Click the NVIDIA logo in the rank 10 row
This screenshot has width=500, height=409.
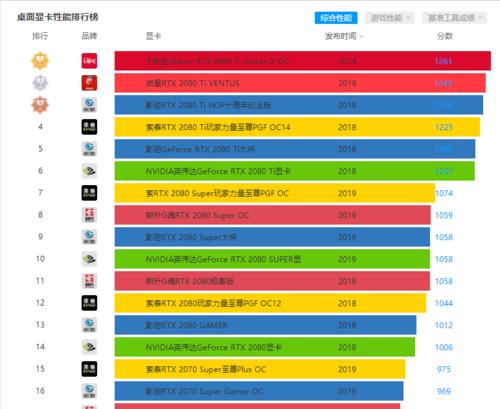point(89,259)
